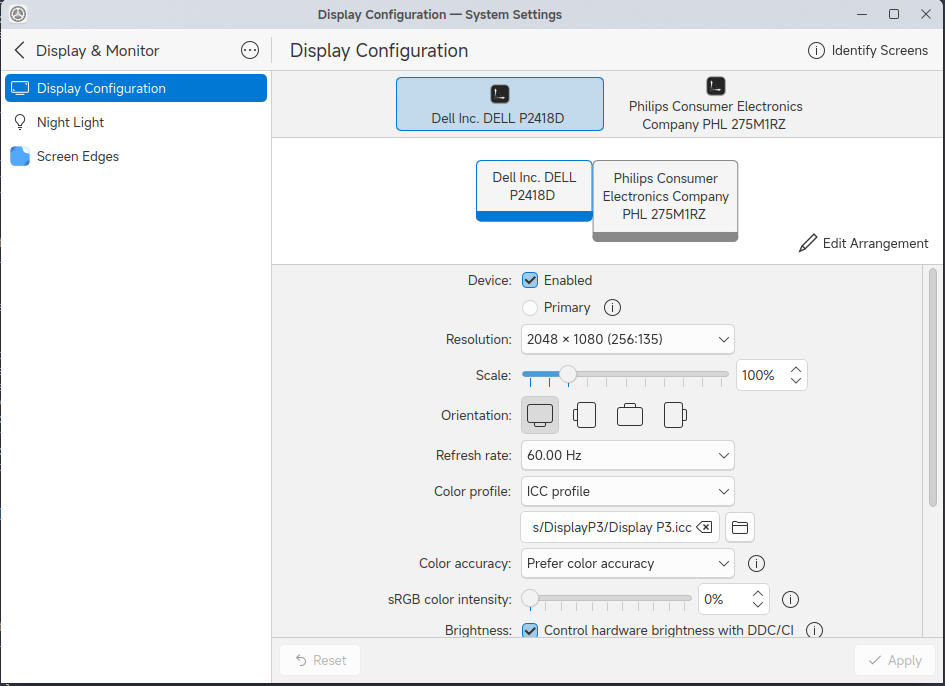The image size is (945, 686).
Task: Open the ICC profile file browser
Action: coord(739,527)
